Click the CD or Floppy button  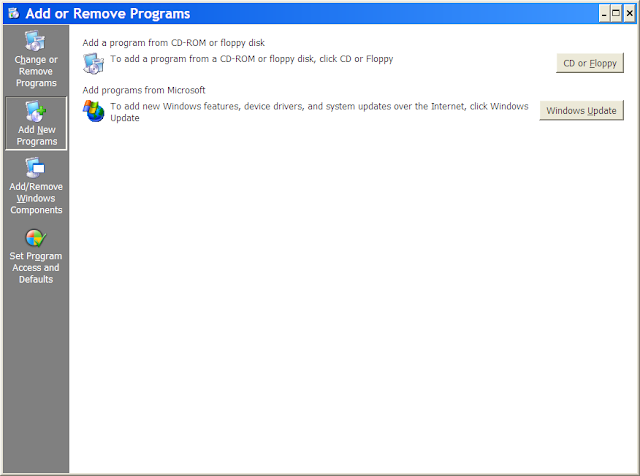pos(590,63)
